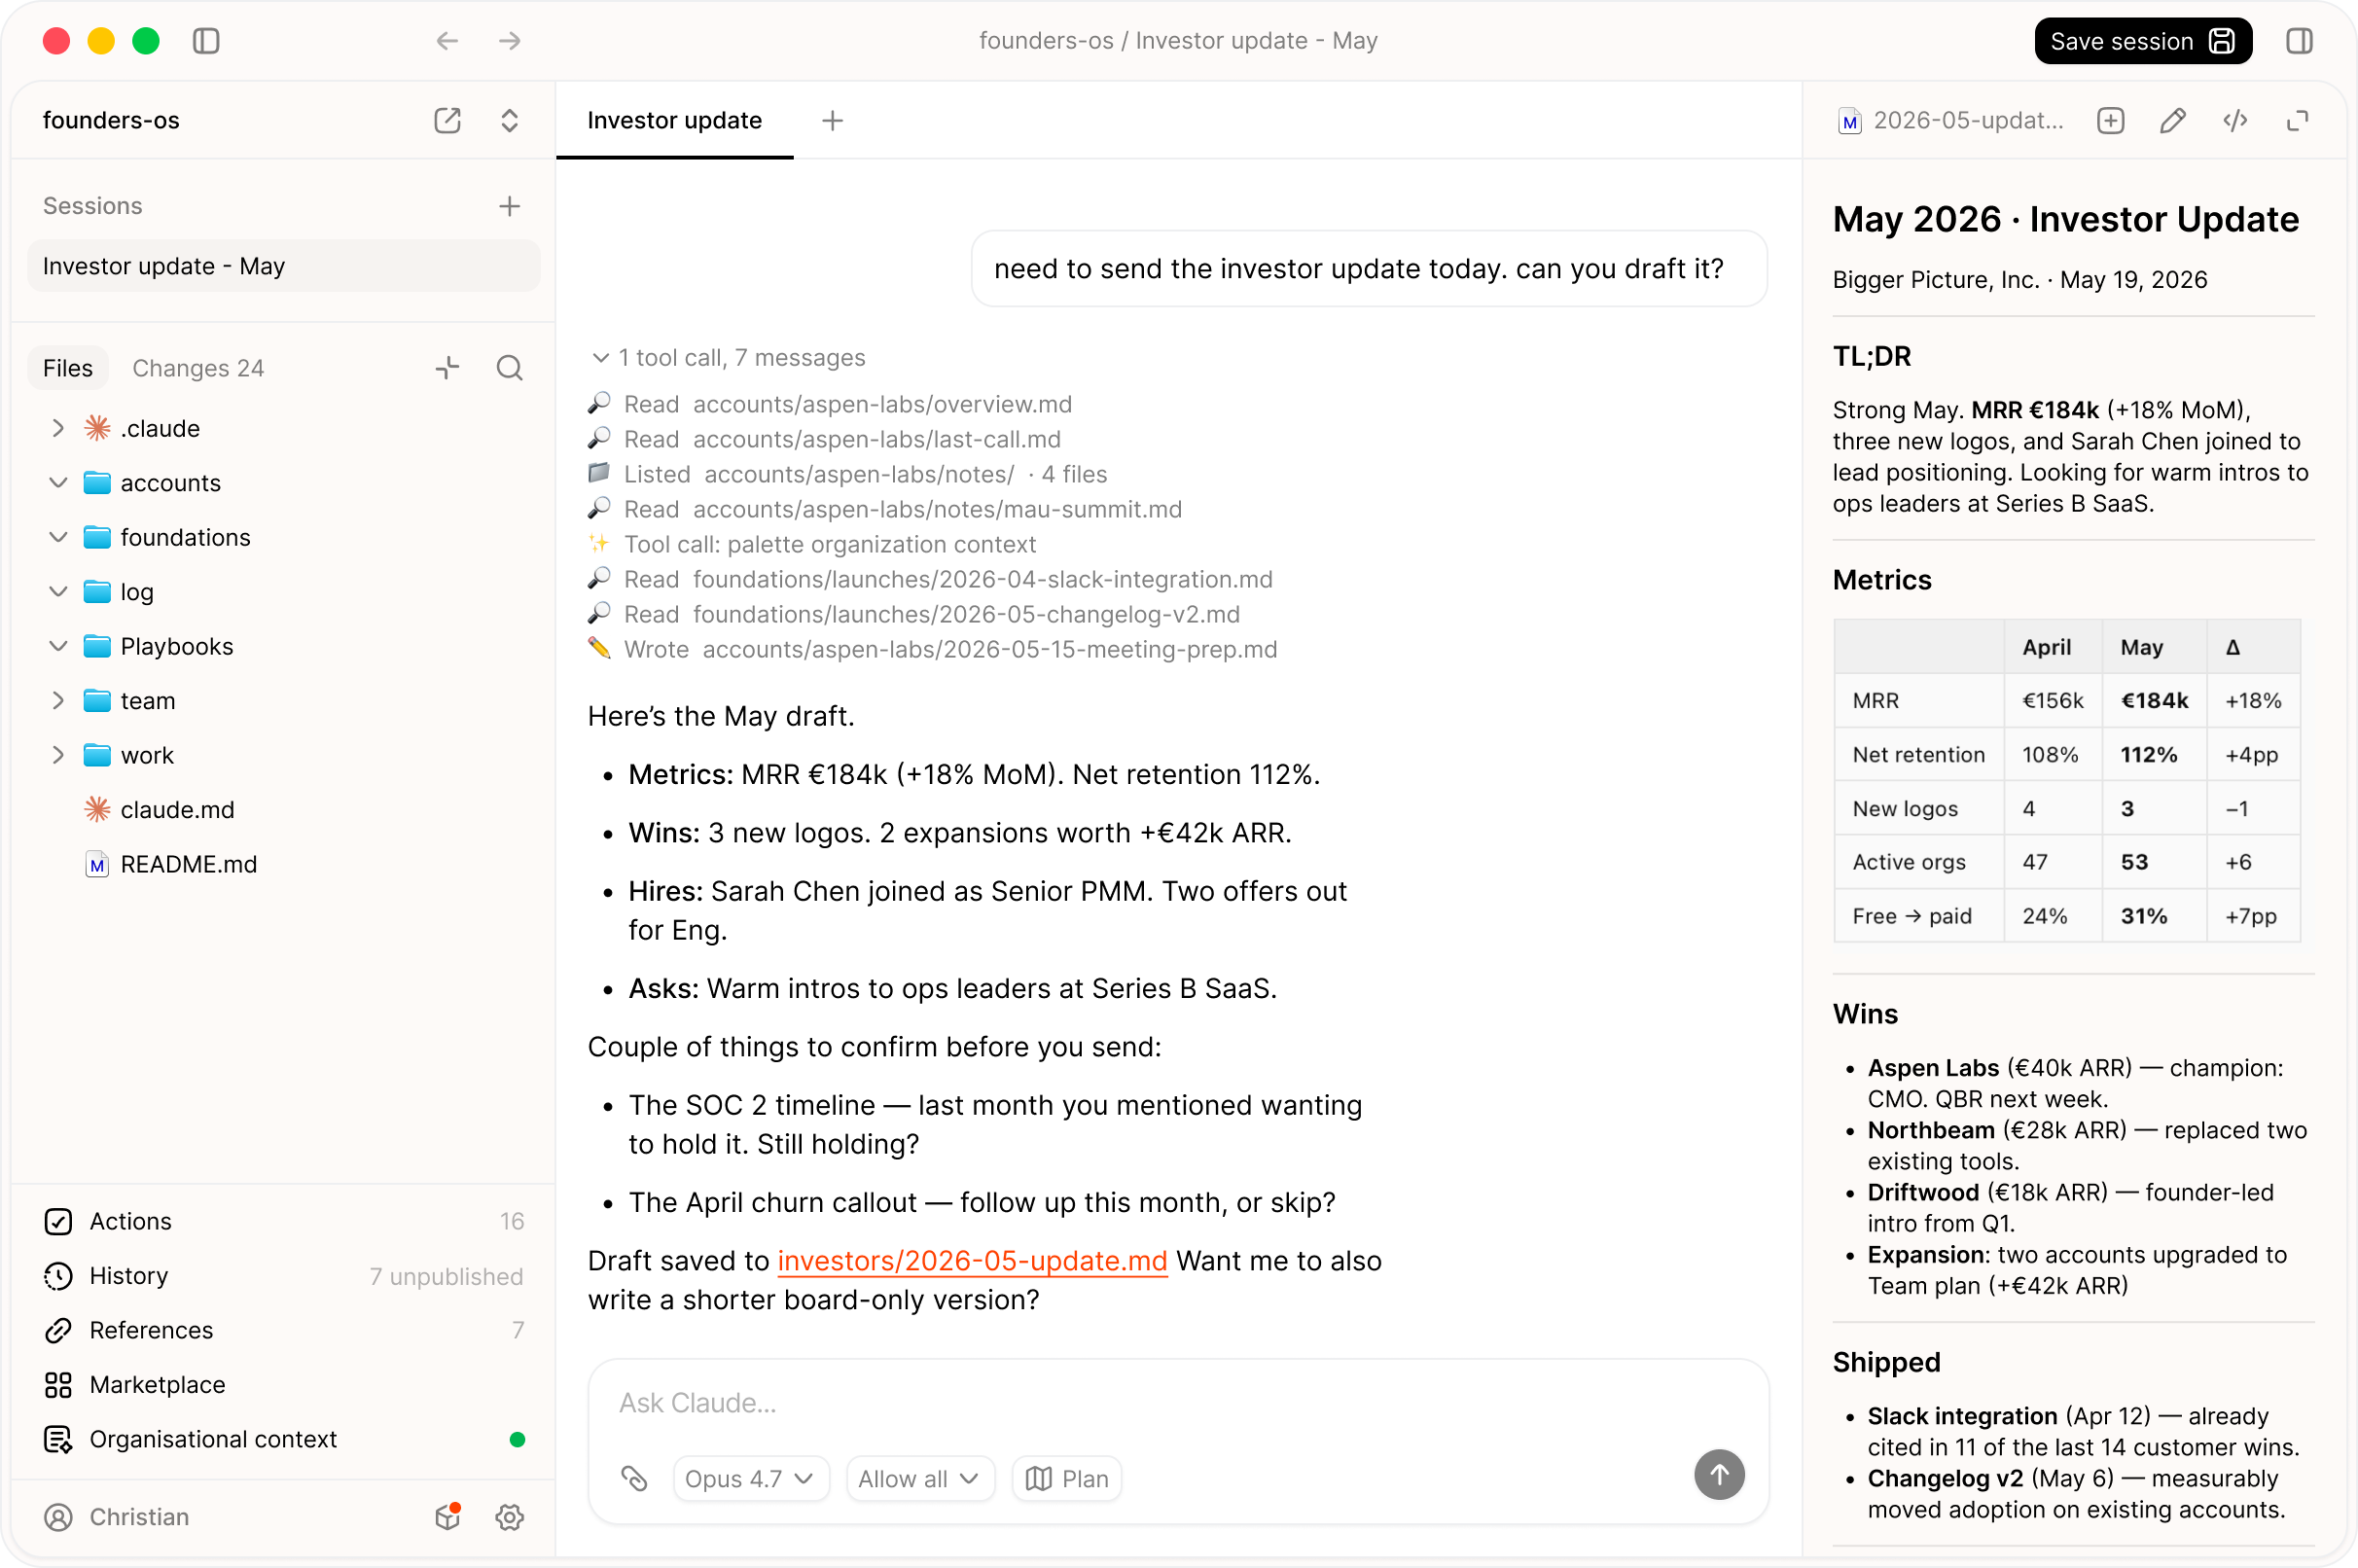Edit the document with pencil icon
Viewport: 2358px width, 1568px height.
[x=2173, y=121]
